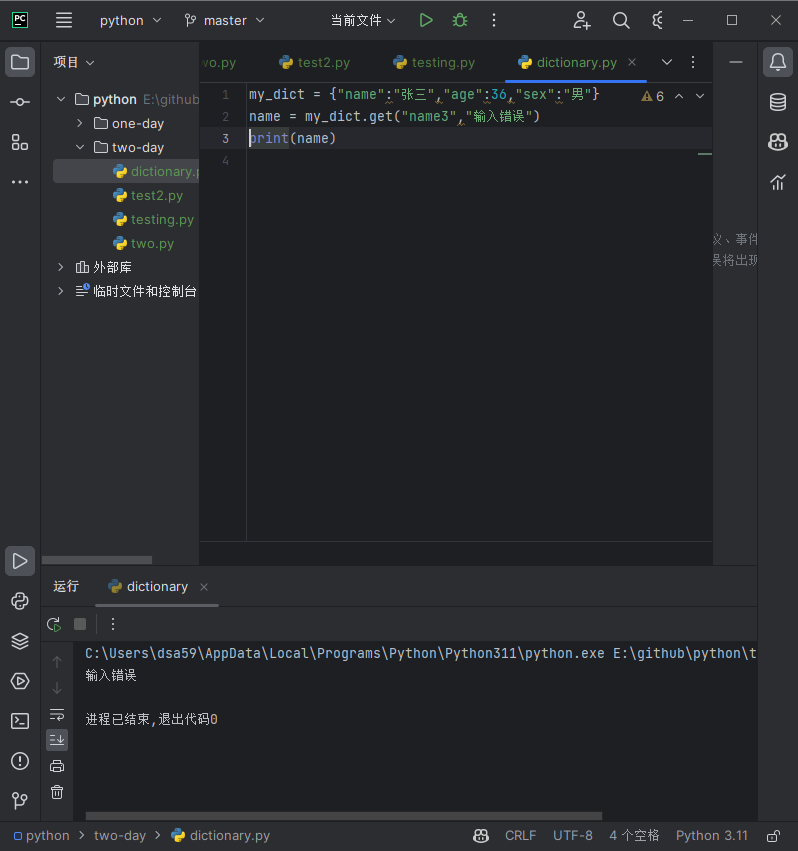Open the Commit tool window icon
The image size is (798, 851).
[20, 102]
